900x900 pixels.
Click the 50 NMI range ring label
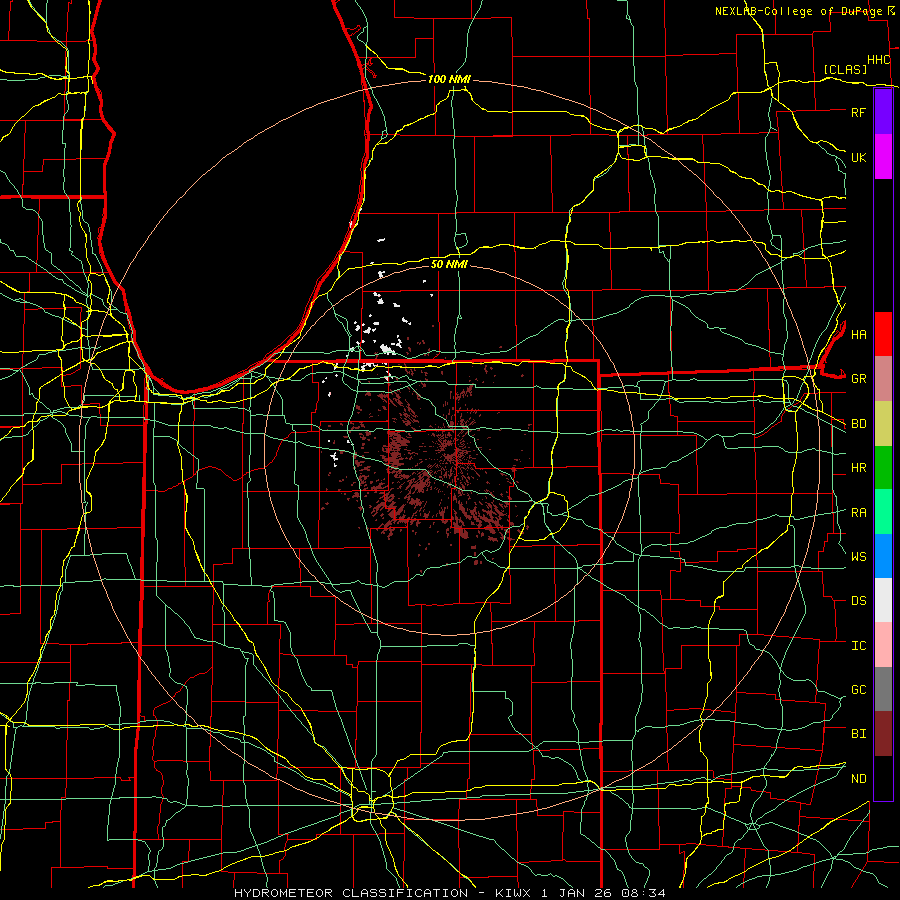(x=449, y=264)
